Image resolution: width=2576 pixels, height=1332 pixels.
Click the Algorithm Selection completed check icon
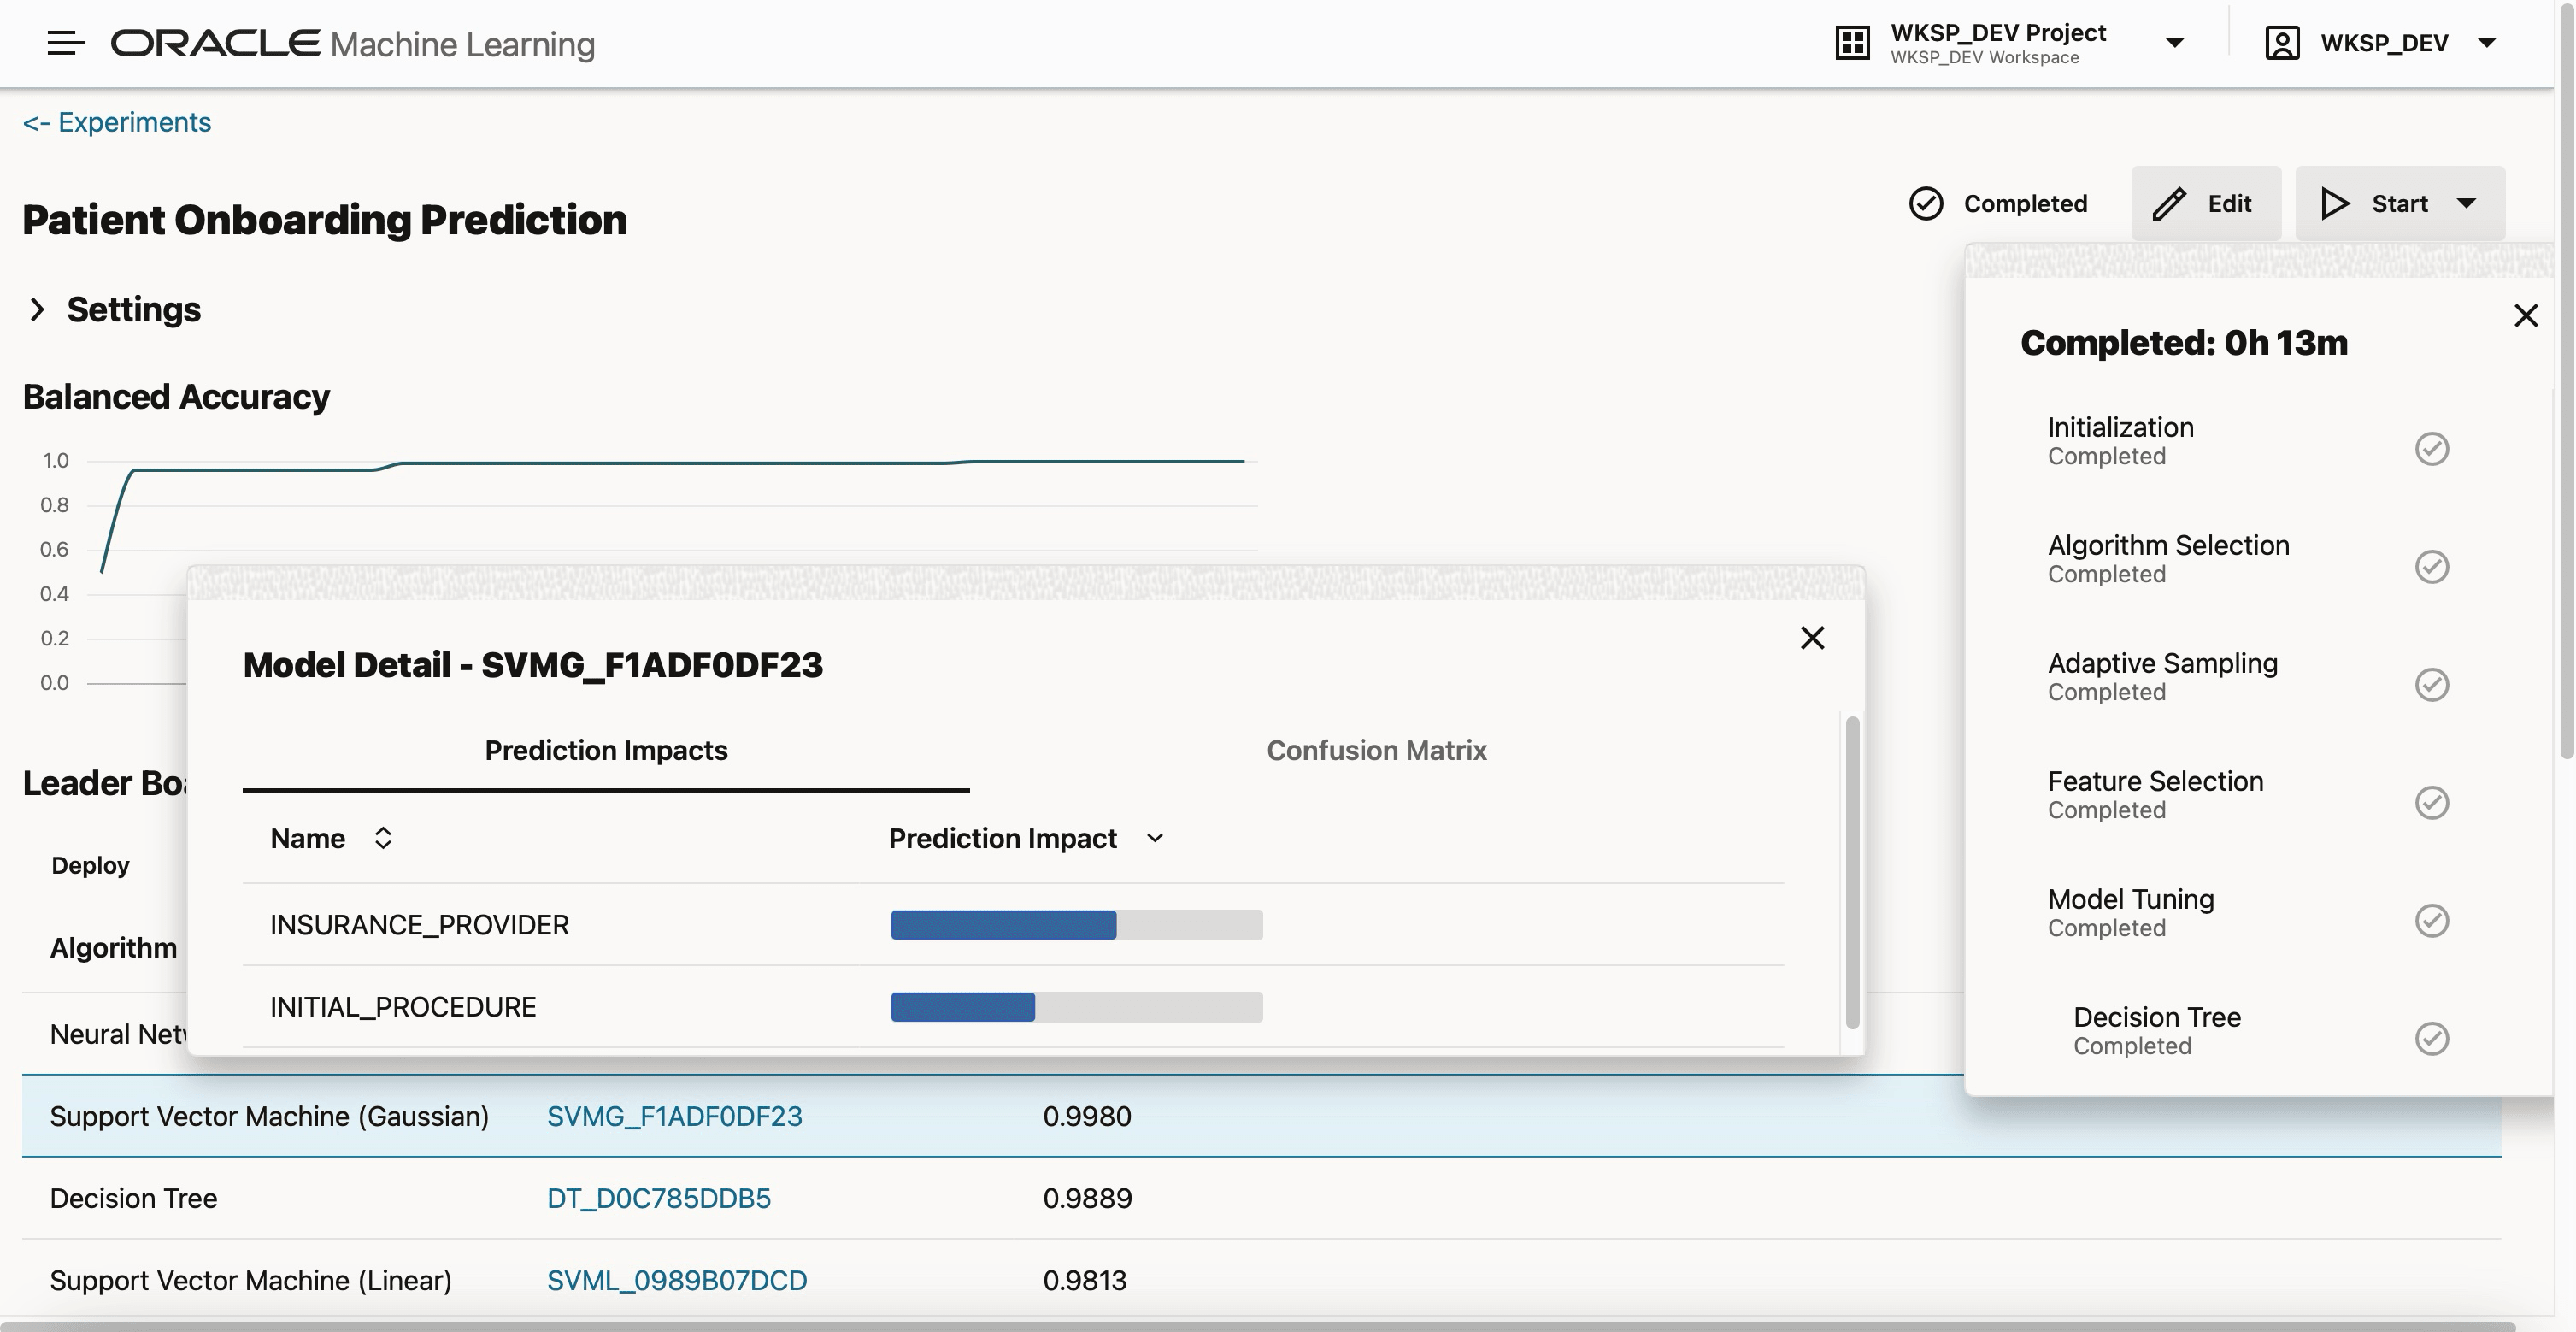2431,567
